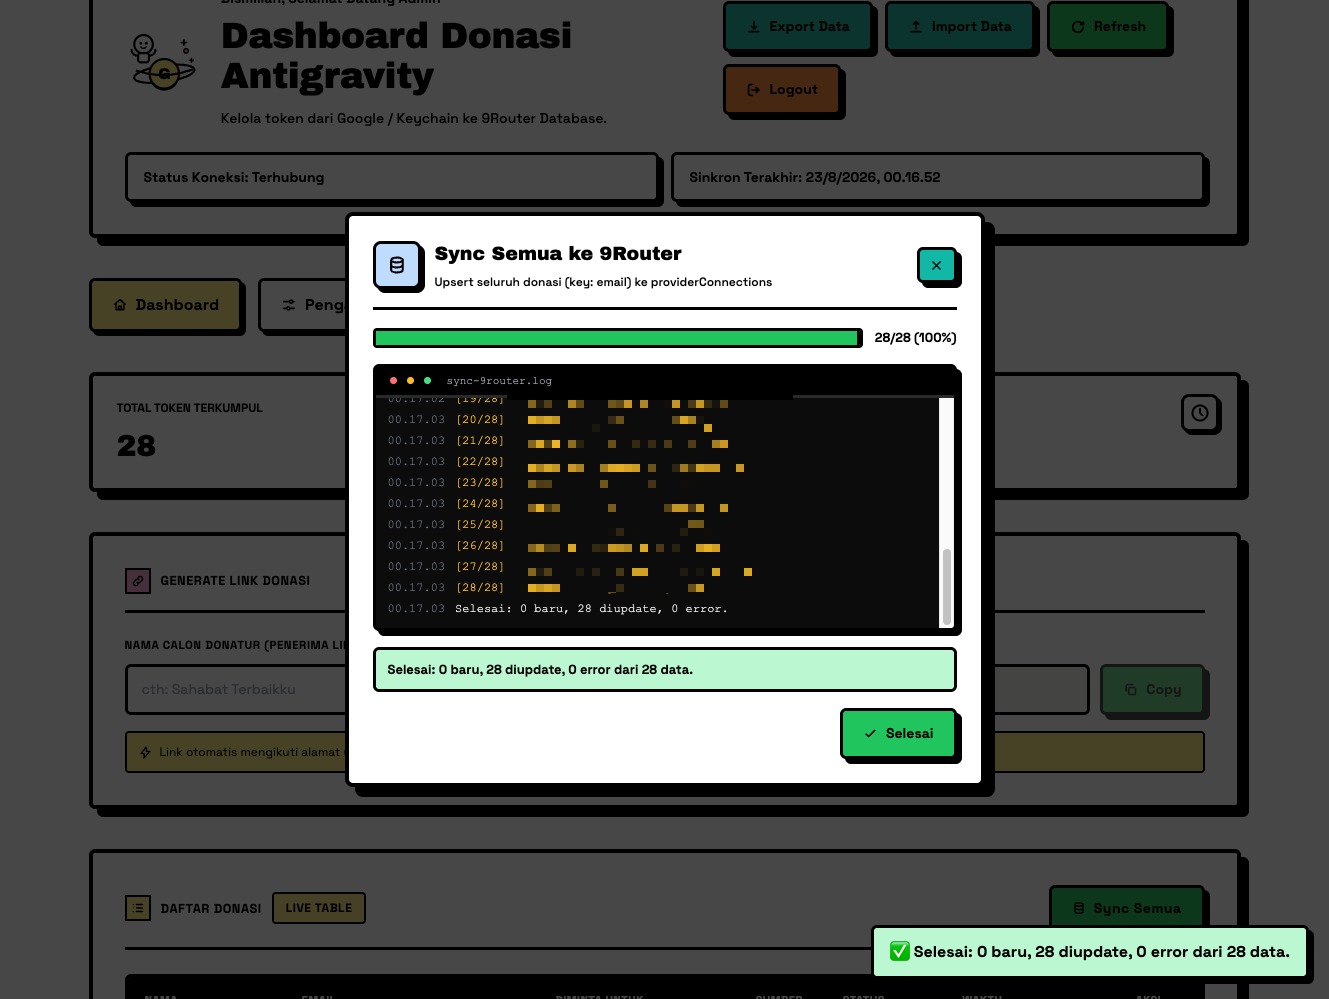The width and height of the screenshot is (1329, 999).
Task: Click the green dot in the log titlebar
Action: (x=427, y=380)
